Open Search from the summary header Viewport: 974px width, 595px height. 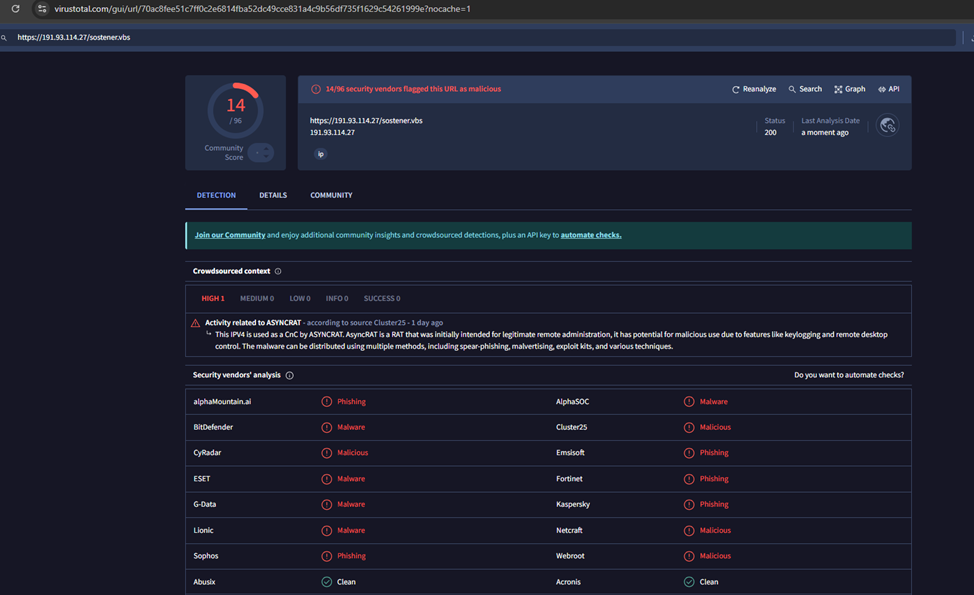pyautogui.click(x=805, y=89)
